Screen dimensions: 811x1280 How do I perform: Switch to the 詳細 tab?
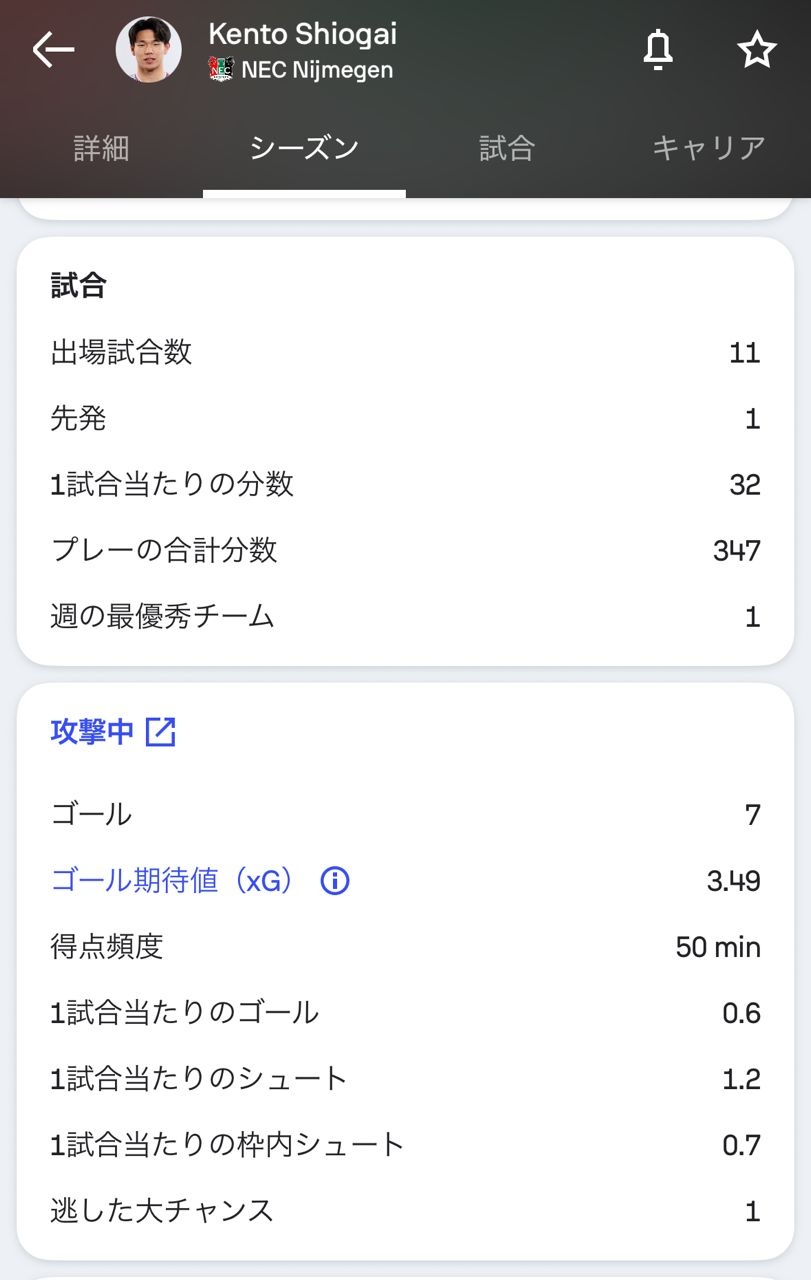coord(101,148)
